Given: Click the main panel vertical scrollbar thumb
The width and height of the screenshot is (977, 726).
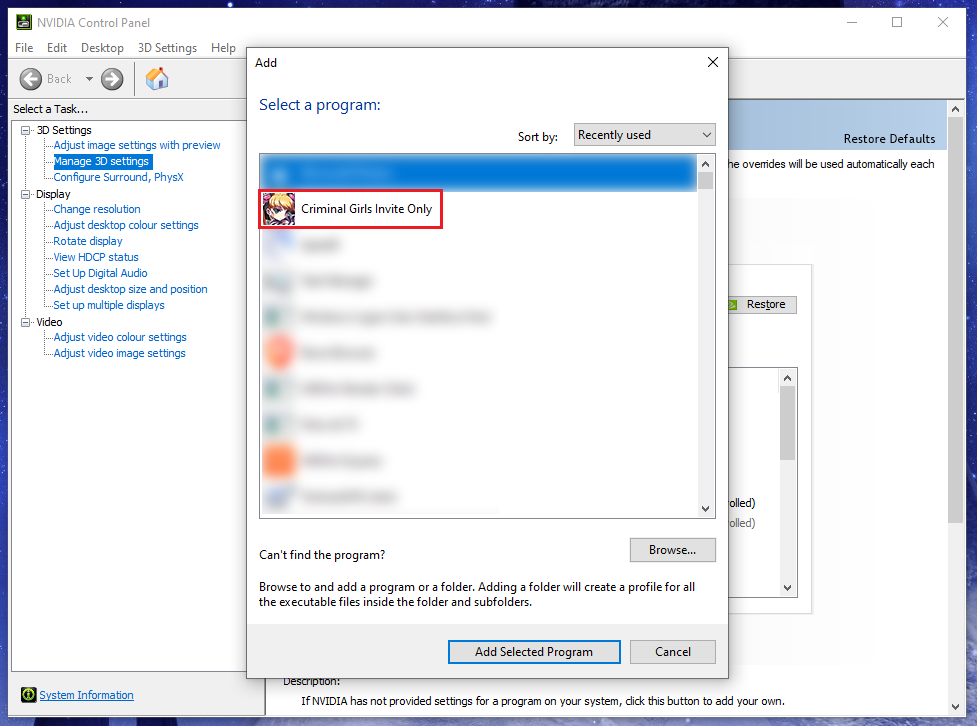Looking at the screenshot, I should (x=955, y=320).
